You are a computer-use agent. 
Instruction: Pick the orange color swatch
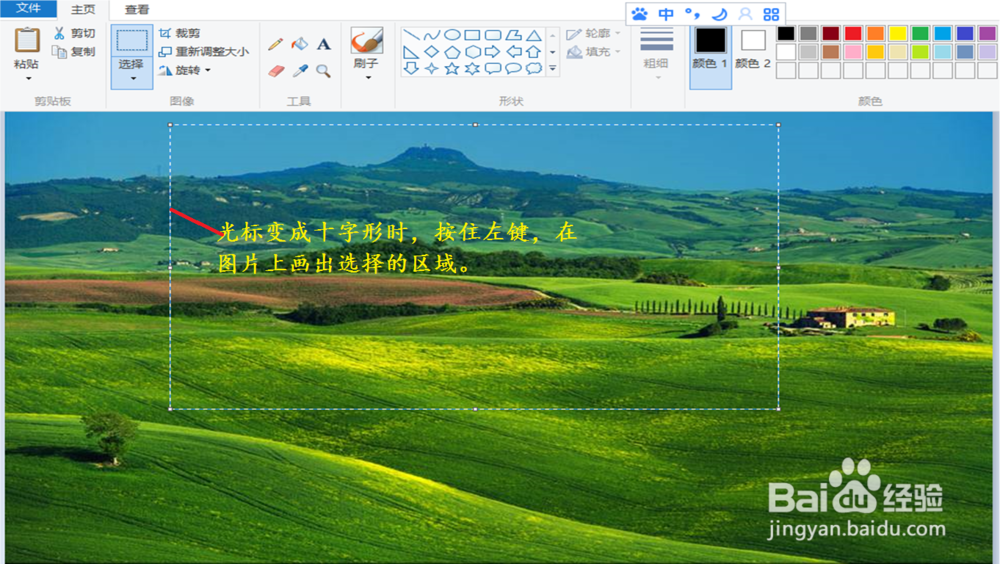(875, 33)
